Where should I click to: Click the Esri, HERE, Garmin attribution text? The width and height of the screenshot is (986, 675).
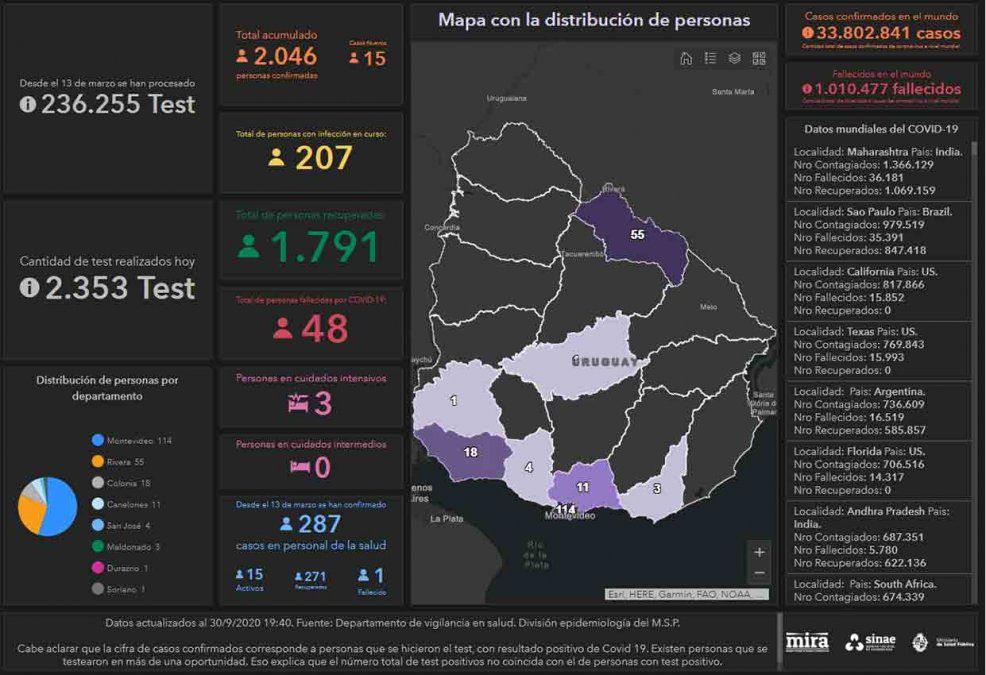coord(686,594)
